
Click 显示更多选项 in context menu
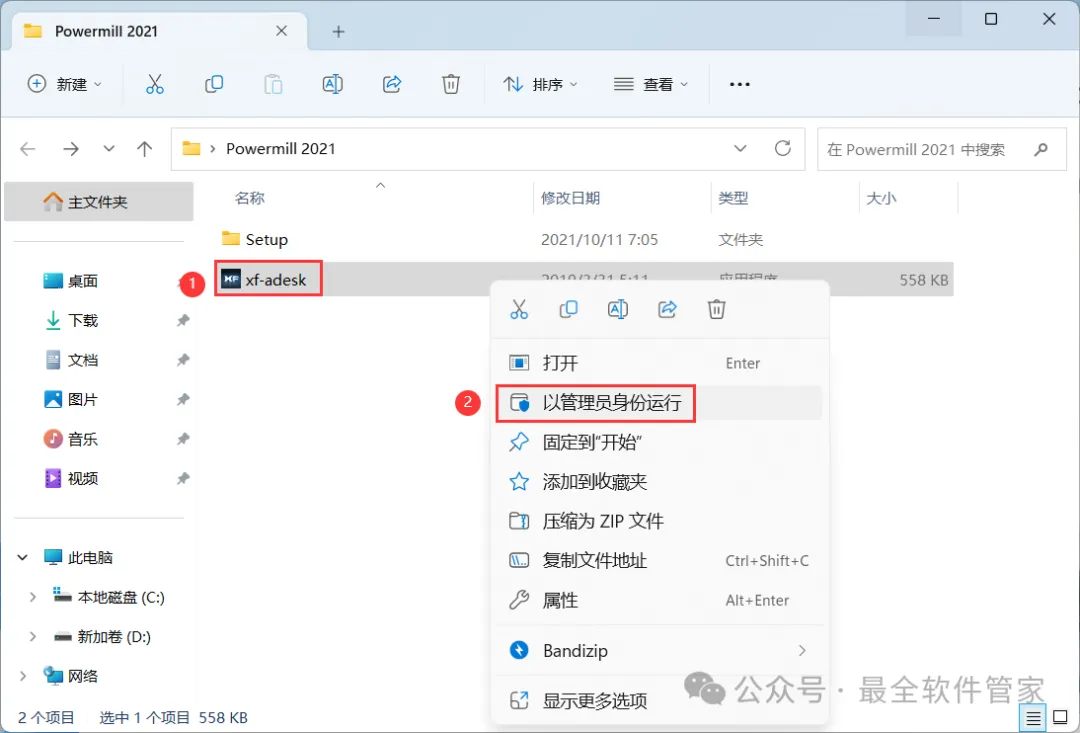(659, 701)
